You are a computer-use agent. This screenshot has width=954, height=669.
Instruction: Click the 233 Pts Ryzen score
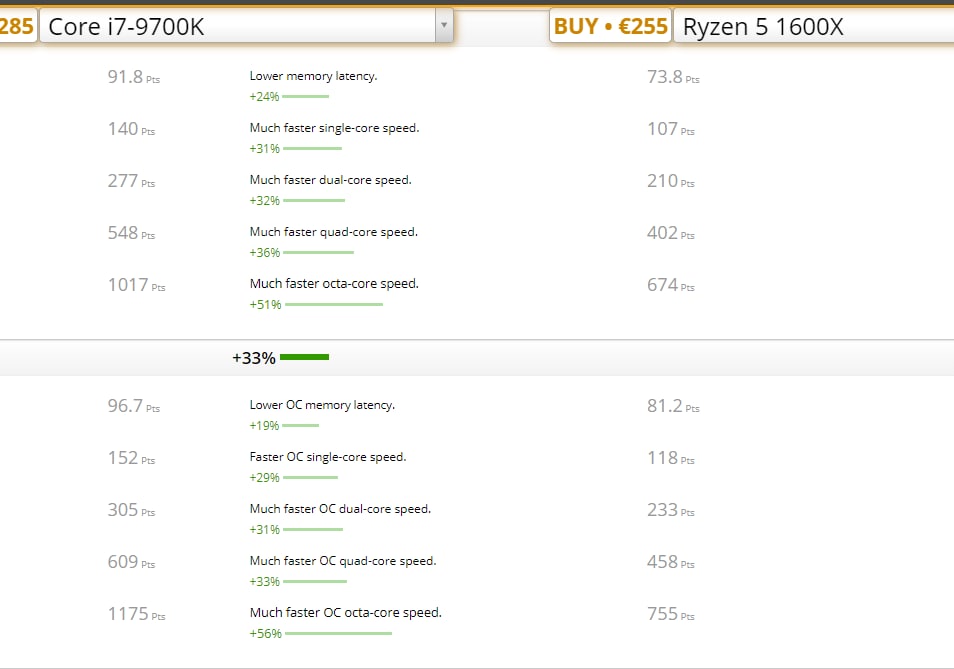(x=670, y=510)
